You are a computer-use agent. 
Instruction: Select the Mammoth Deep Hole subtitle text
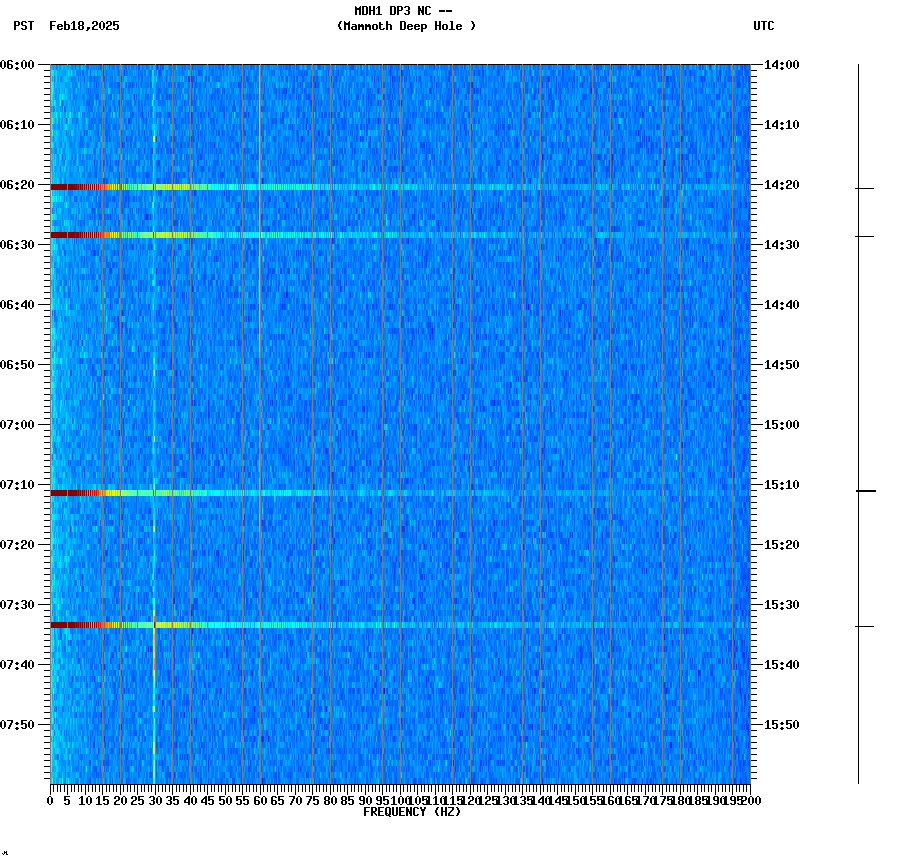click(x=406, y=27)
